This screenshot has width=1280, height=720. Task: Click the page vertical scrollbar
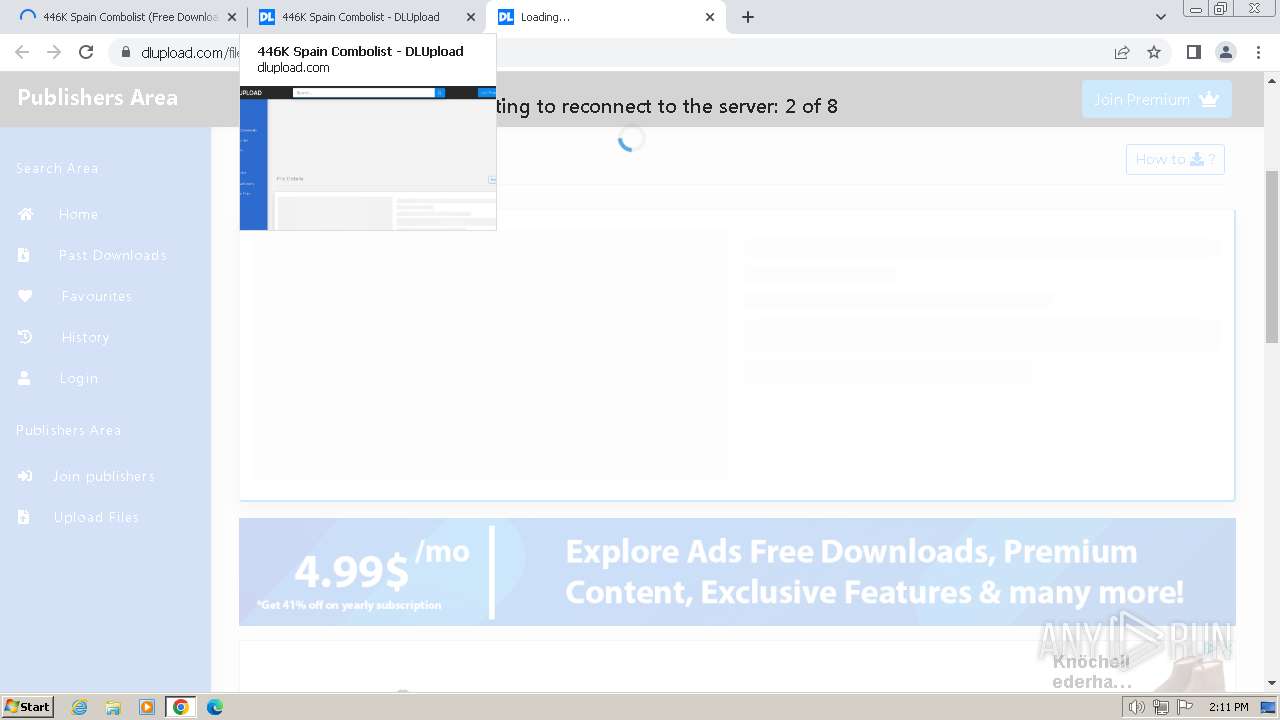(1272, 258)
